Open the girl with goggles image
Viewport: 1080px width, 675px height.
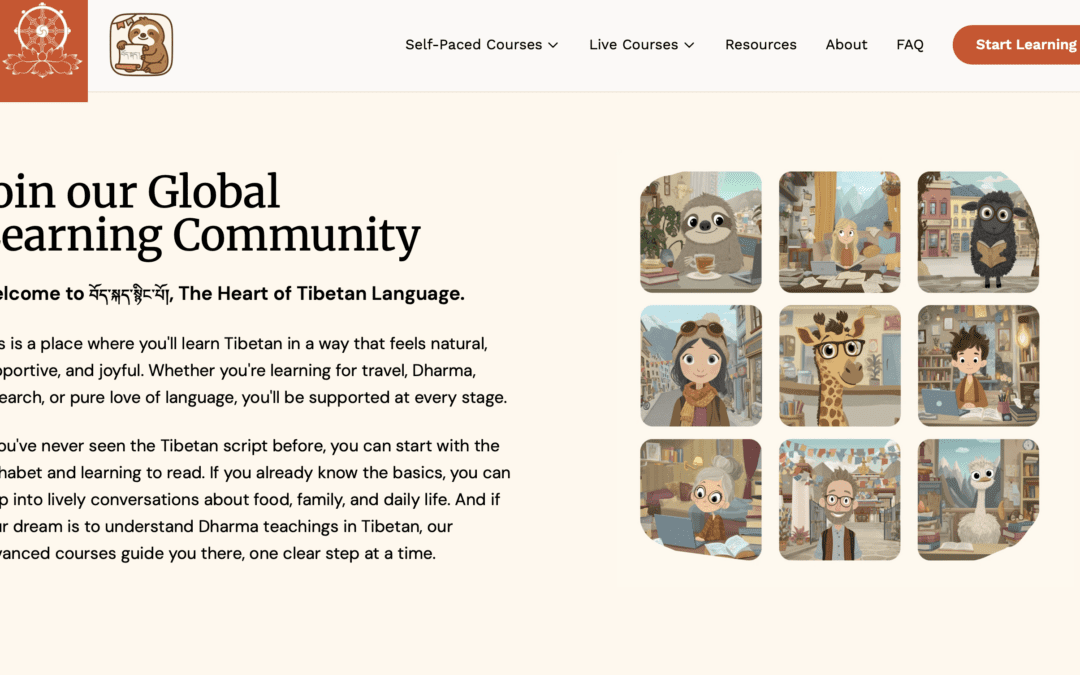point(700,365)
